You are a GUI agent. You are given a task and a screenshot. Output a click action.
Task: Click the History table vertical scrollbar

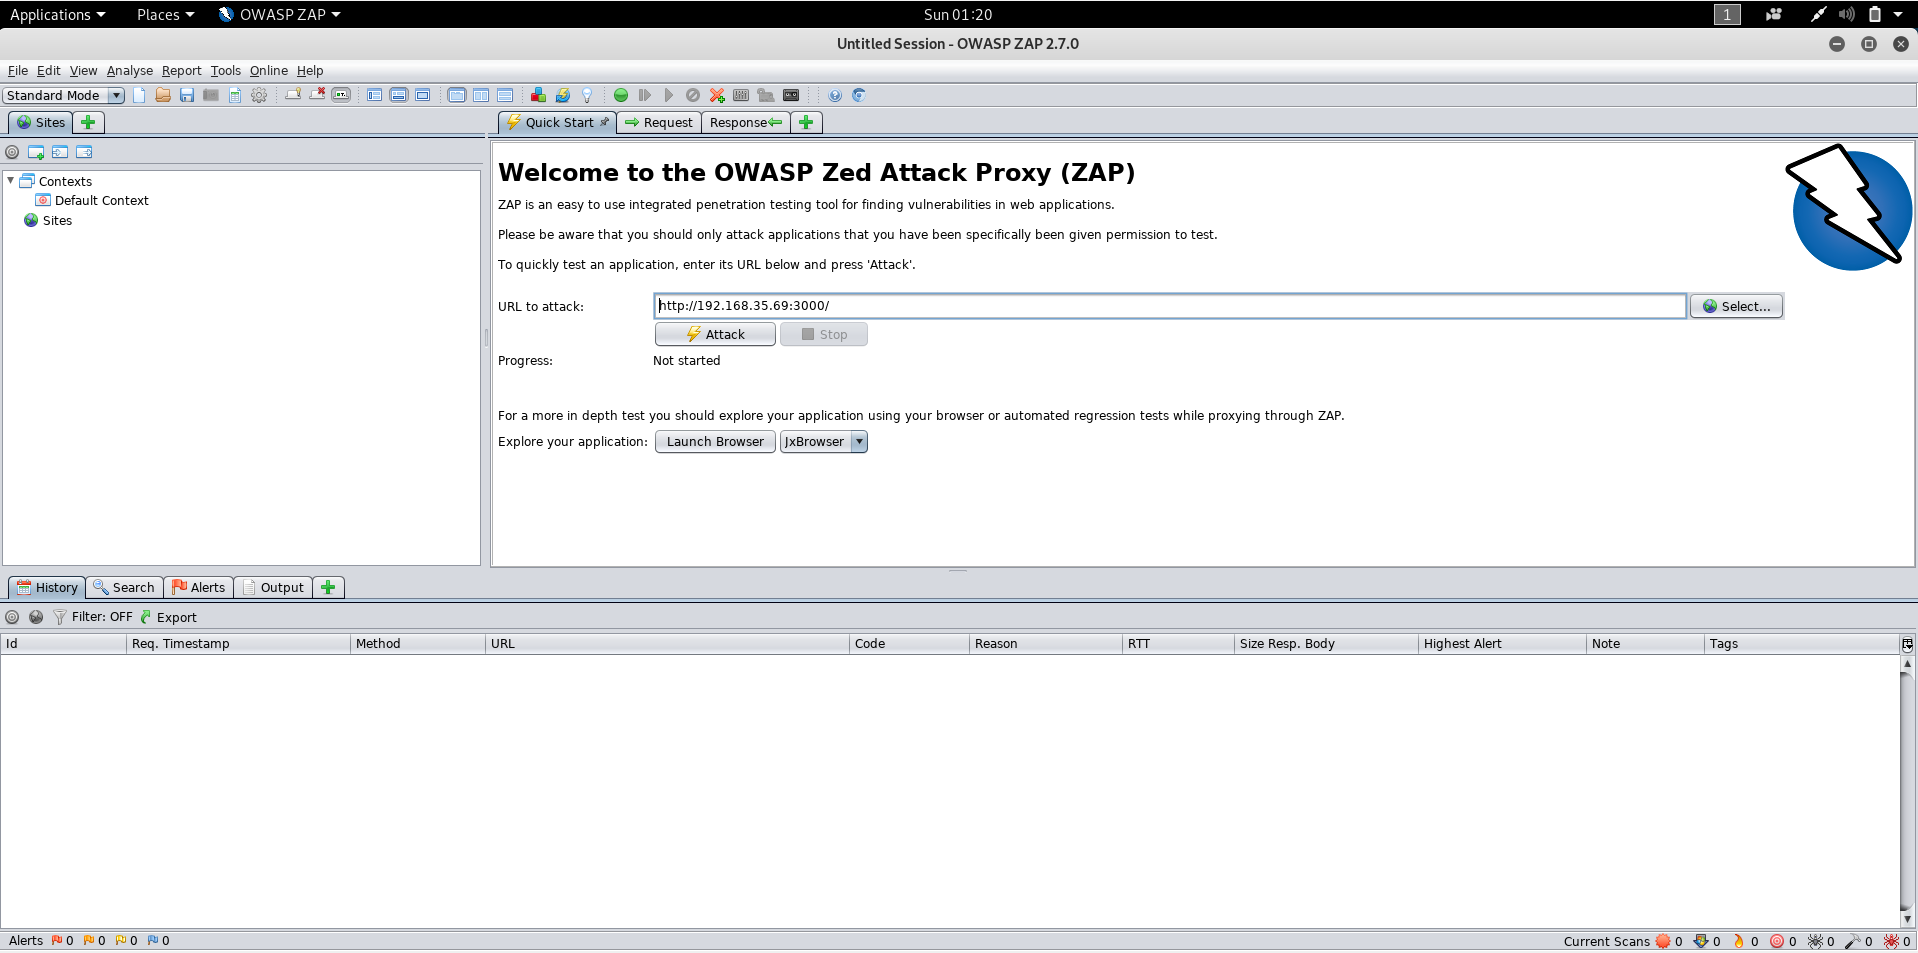[x=1907, y=790]
